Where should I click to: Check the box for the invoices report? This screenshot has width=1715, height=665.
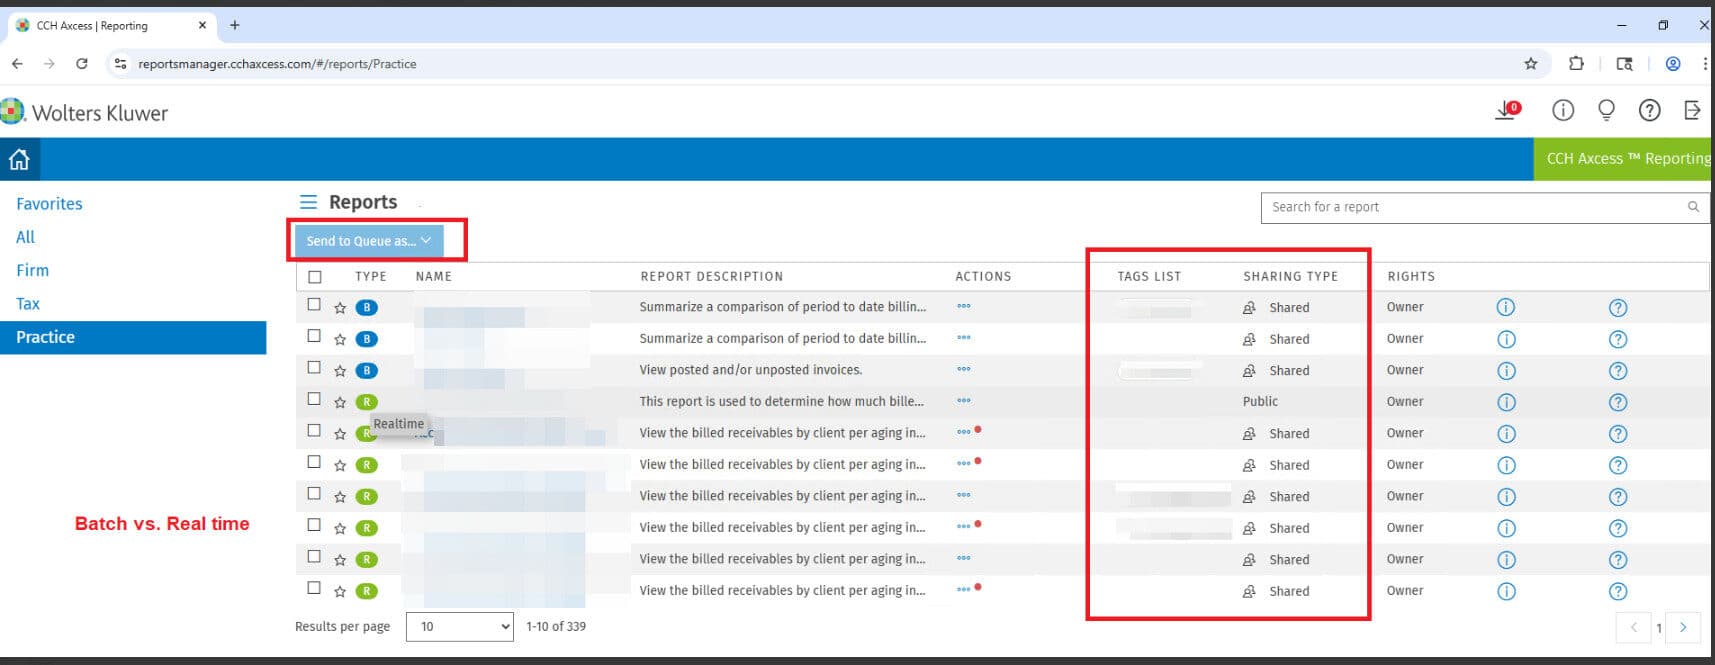pyautogui.click(x=314, y=368)
